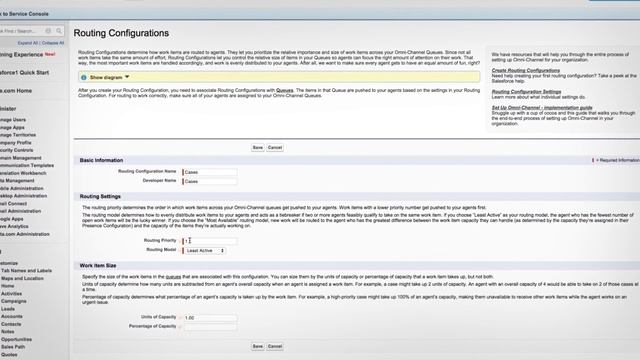Click the Routing Priority field
The width and height of the screenshot is (640, 360).
(210, 241)
